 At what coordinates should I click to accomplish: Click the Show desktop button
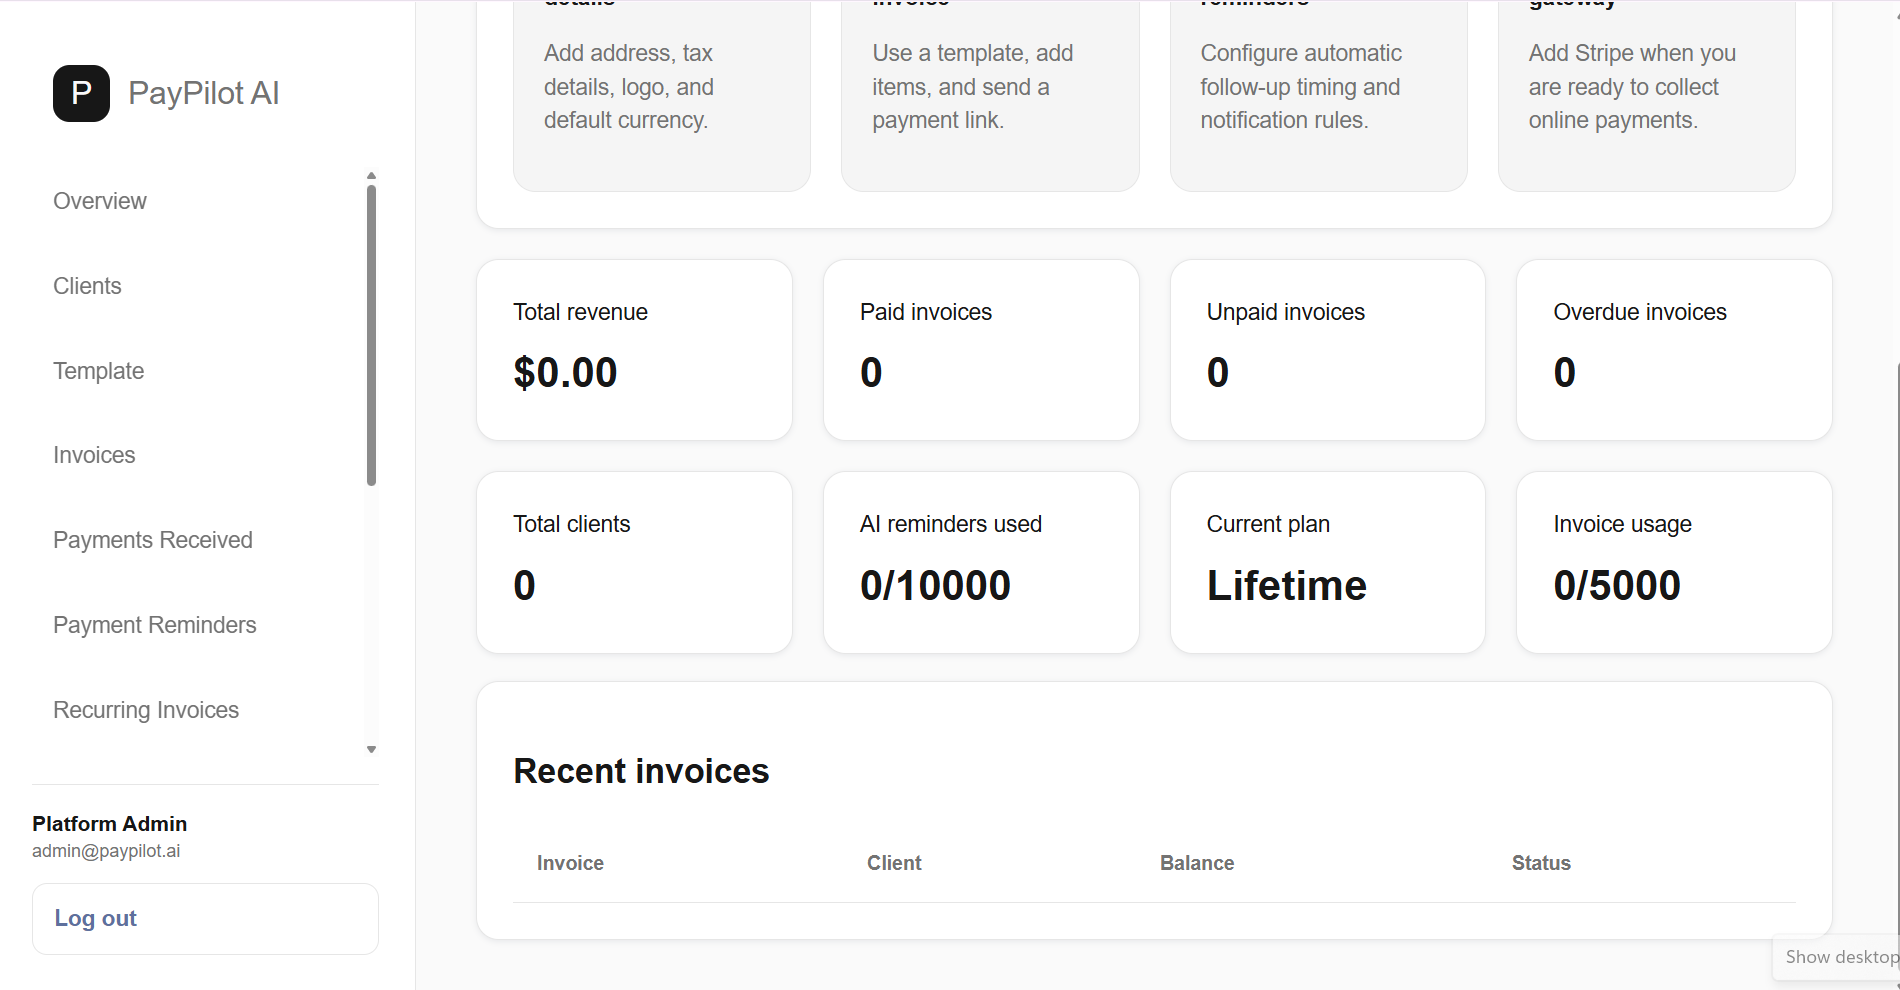tap(1838, 957)
